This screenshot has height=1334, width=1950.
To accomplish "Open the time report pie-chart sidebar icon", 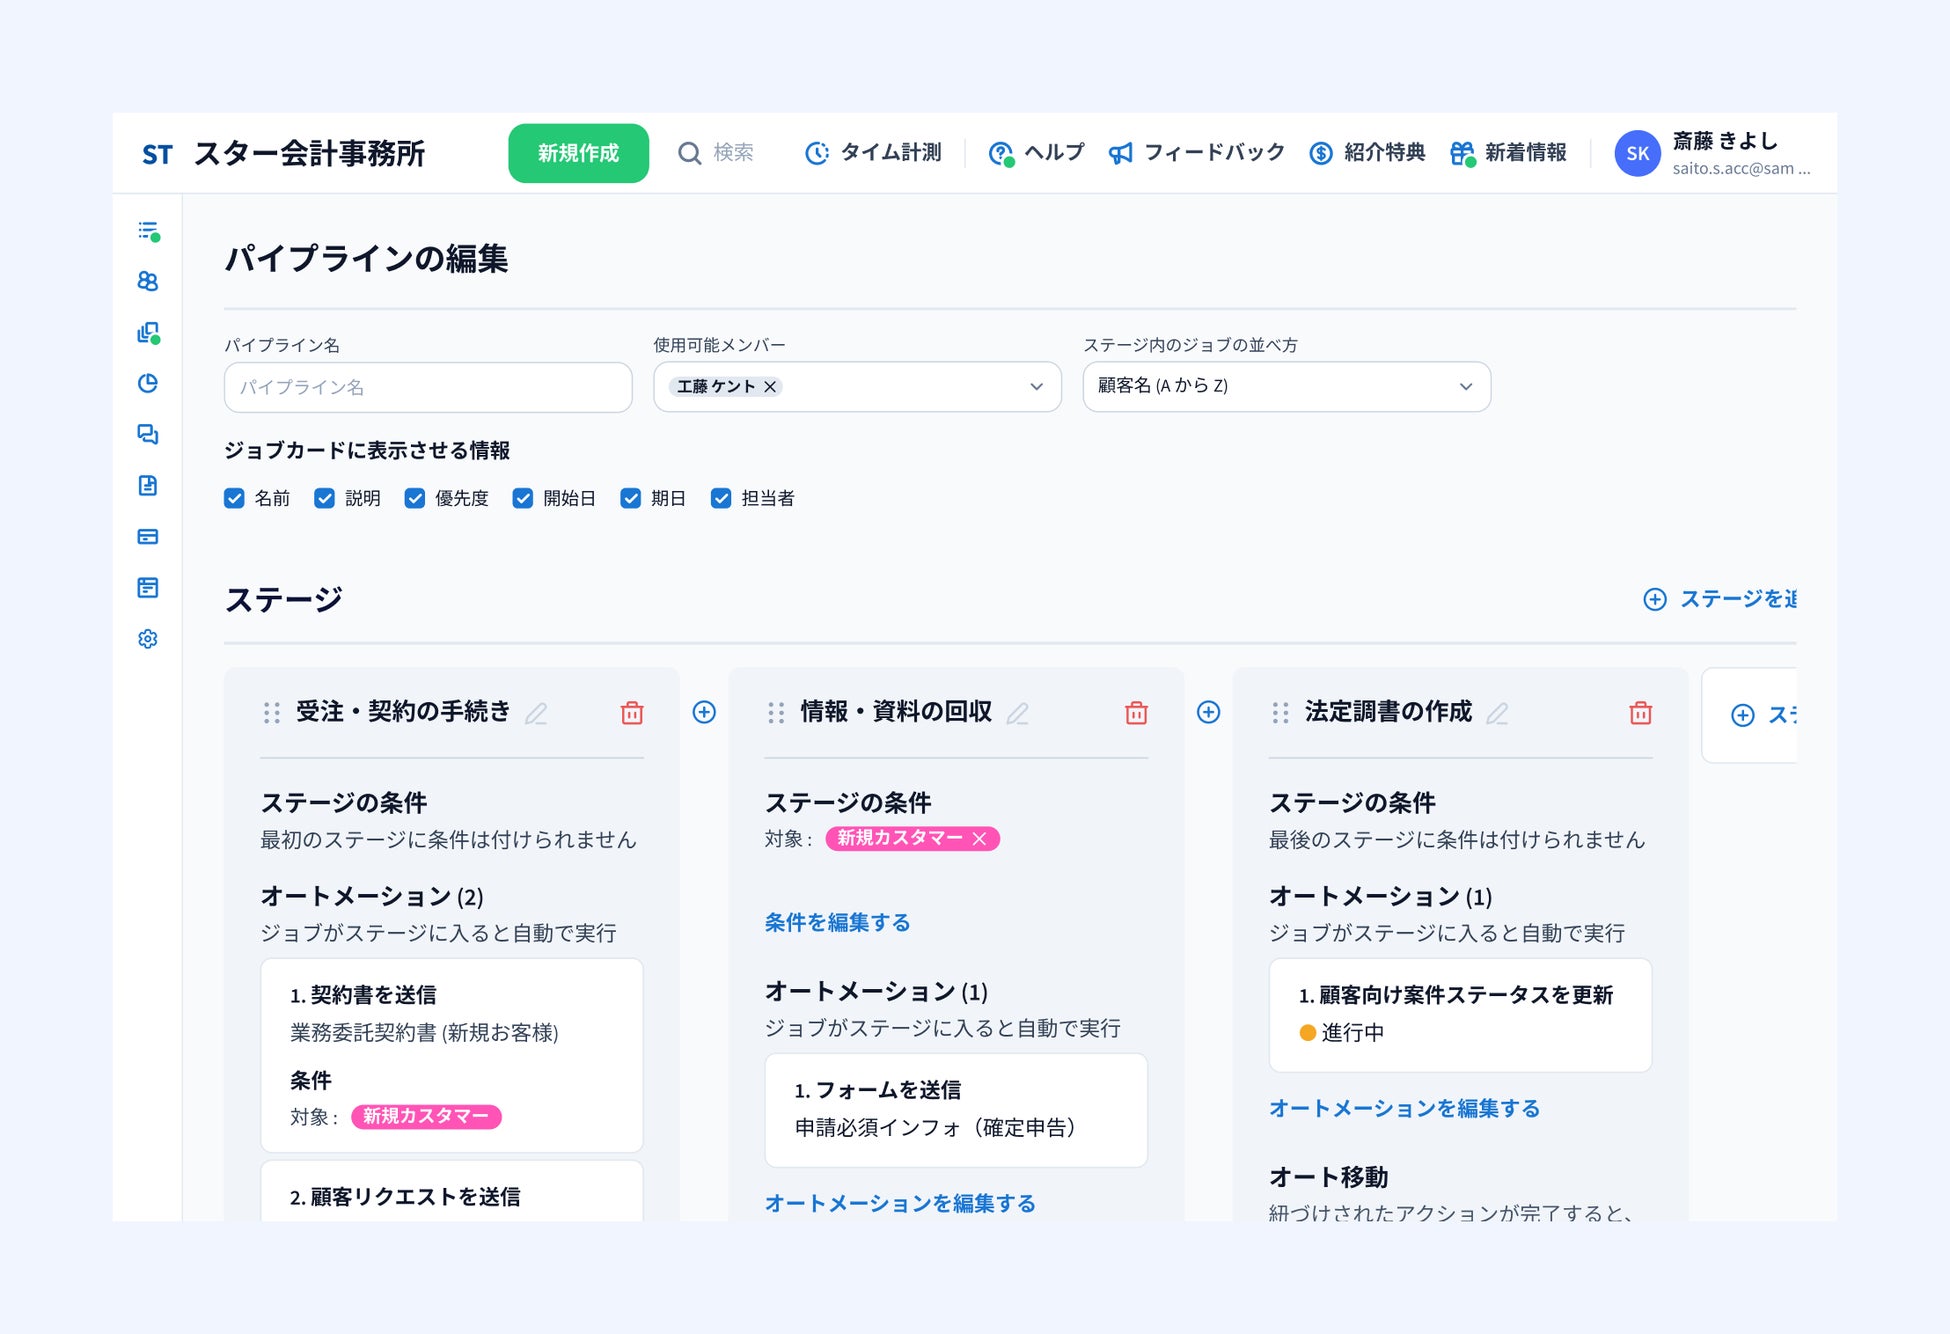I will pos(148,383).
